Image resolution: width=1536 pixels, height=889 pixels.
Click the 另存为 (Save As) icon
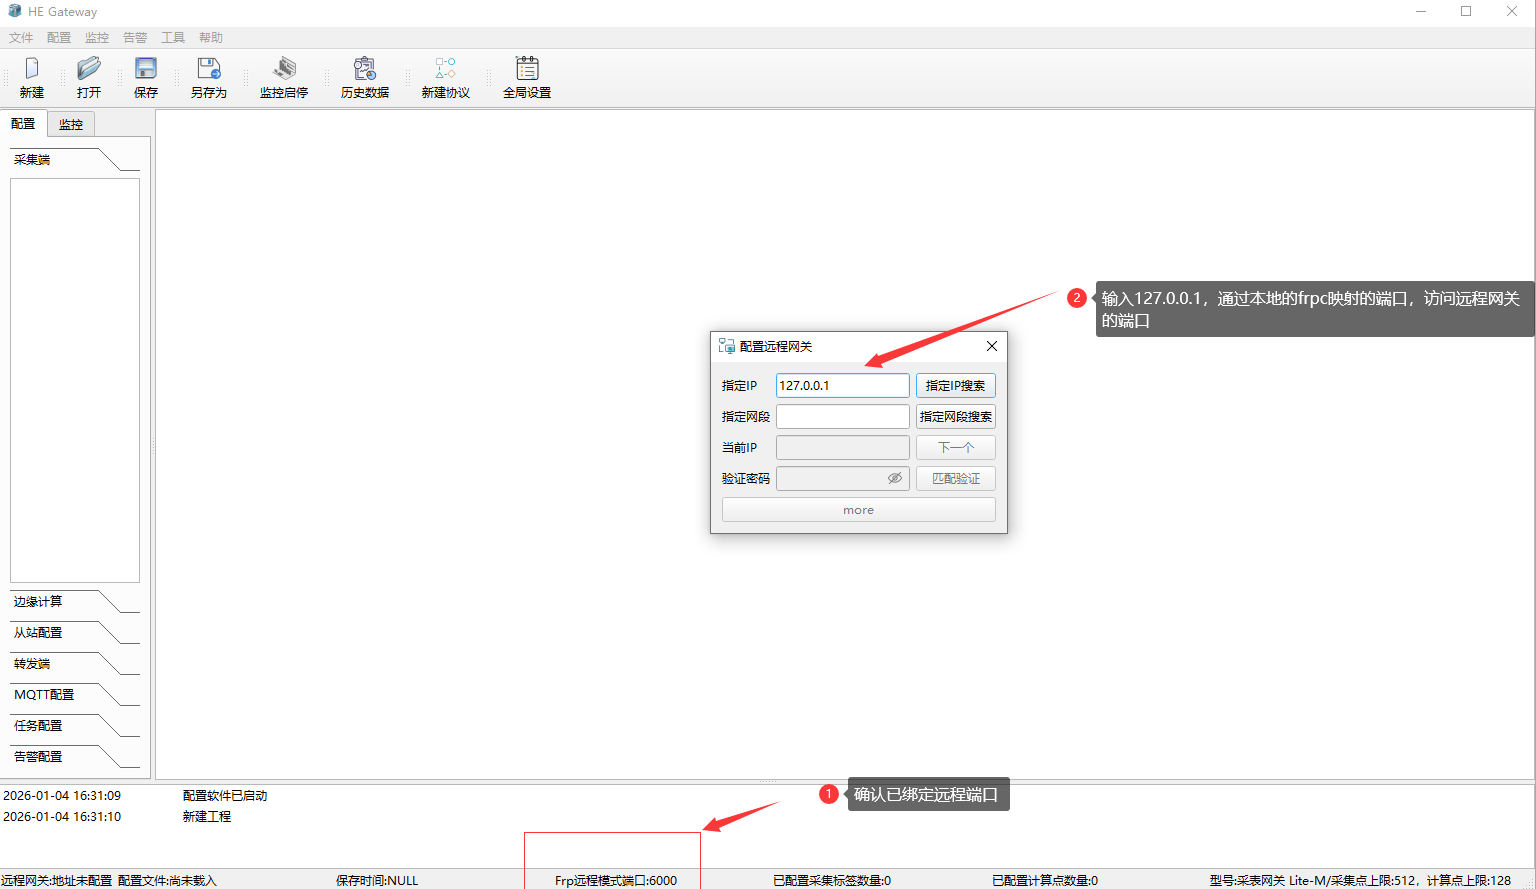pos(208,69)
